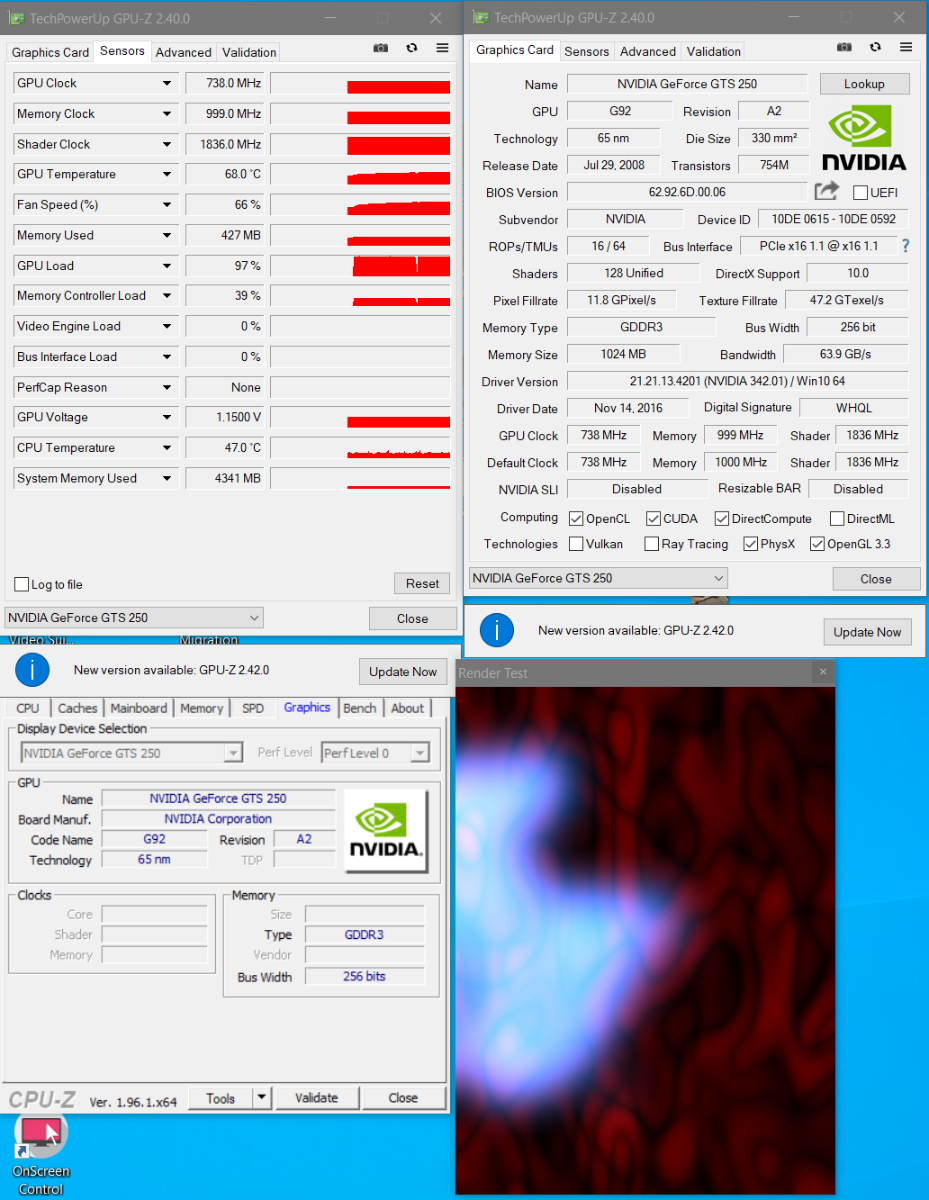Click the Lookup button

coord(864,84)
